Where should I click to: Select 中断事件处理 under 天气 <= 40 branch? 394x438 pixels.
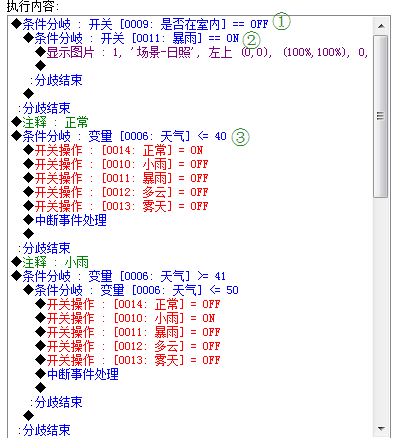click(65, 220)
